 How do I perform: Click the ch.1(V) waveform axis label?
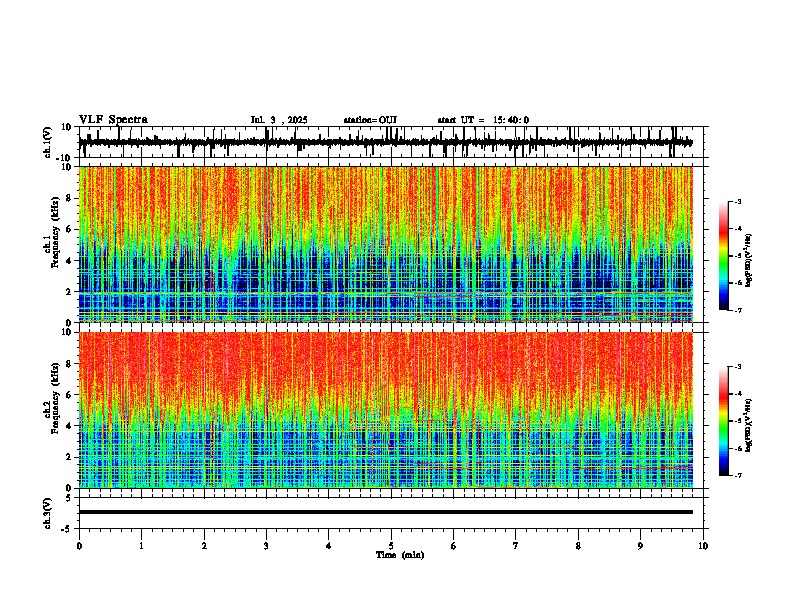[x=48, y=142]
